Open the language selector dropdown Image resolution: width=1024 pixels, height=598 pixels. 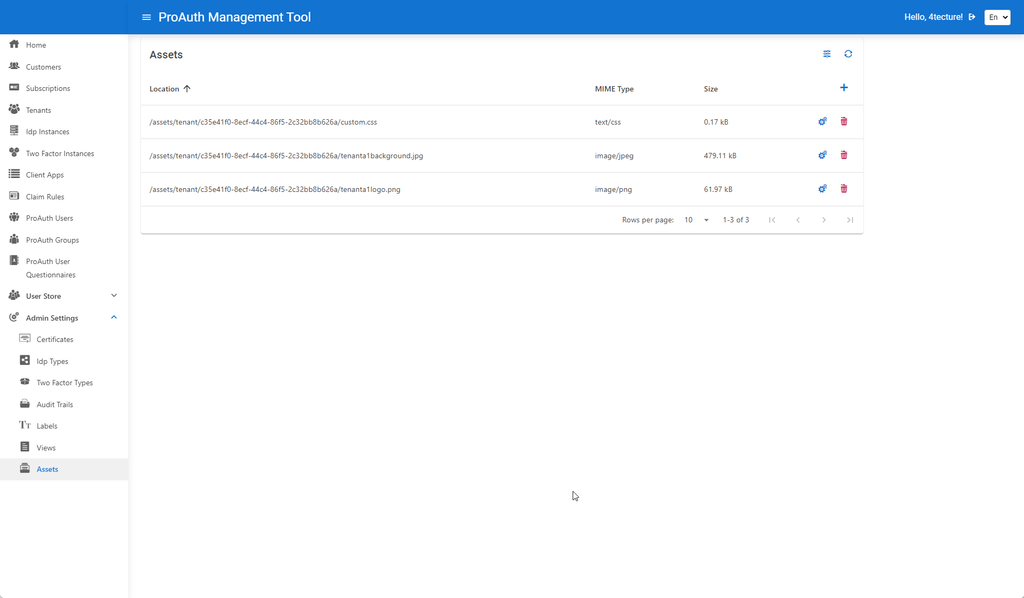997,17
